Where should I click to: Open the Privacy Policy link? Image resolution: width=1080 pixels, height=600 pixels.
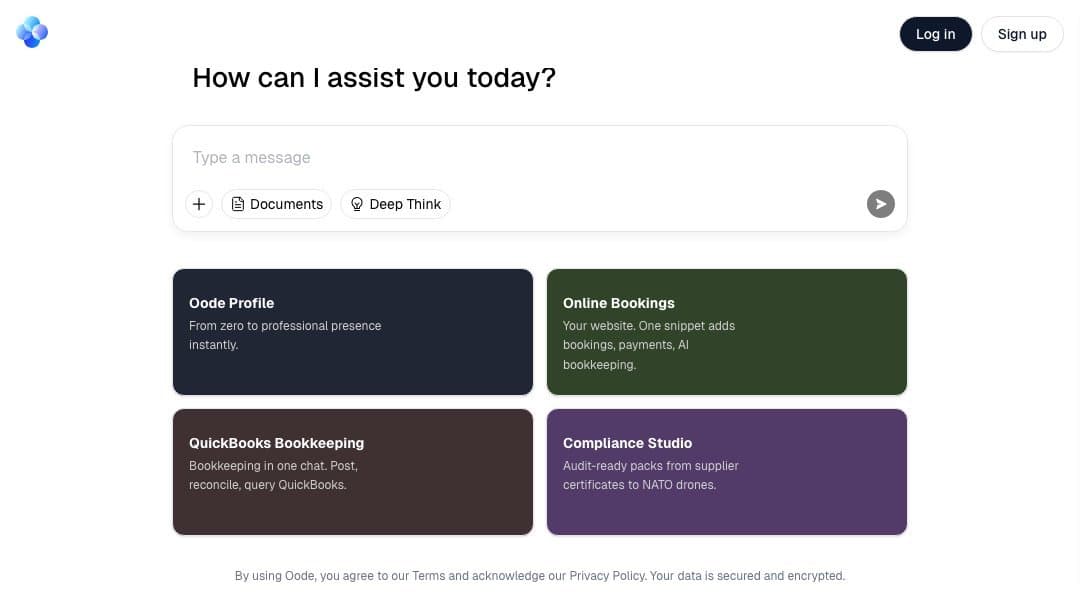pos(607,575)
